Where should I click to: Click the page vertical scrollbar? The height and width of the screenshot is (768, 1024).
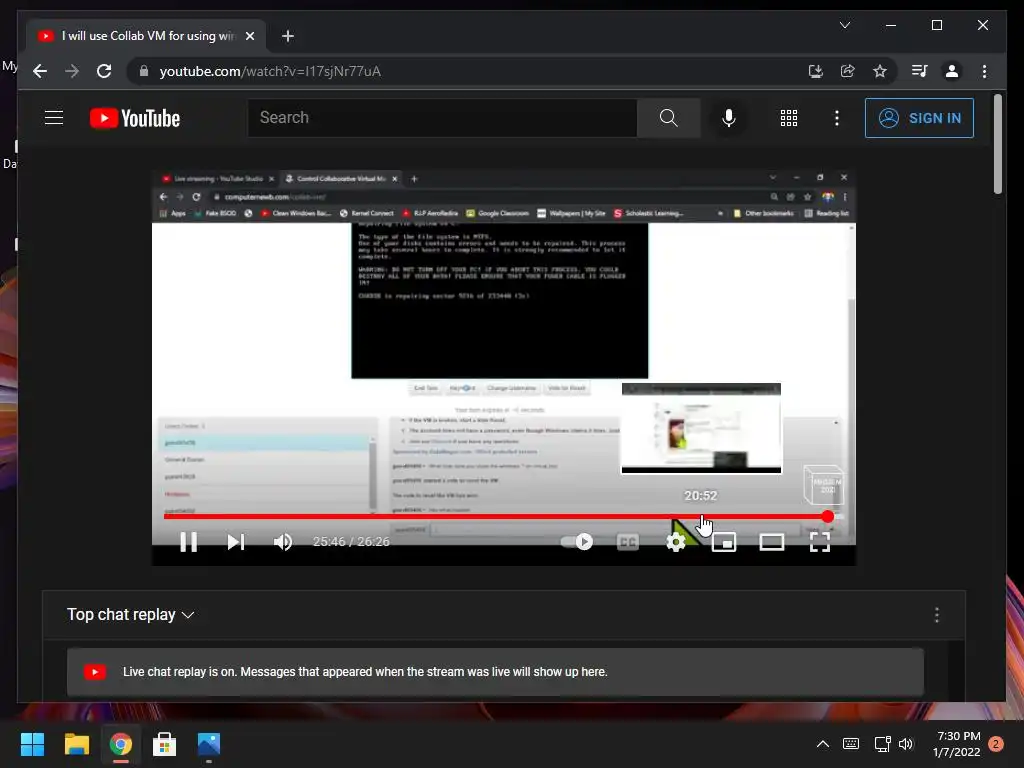[997, 145]
